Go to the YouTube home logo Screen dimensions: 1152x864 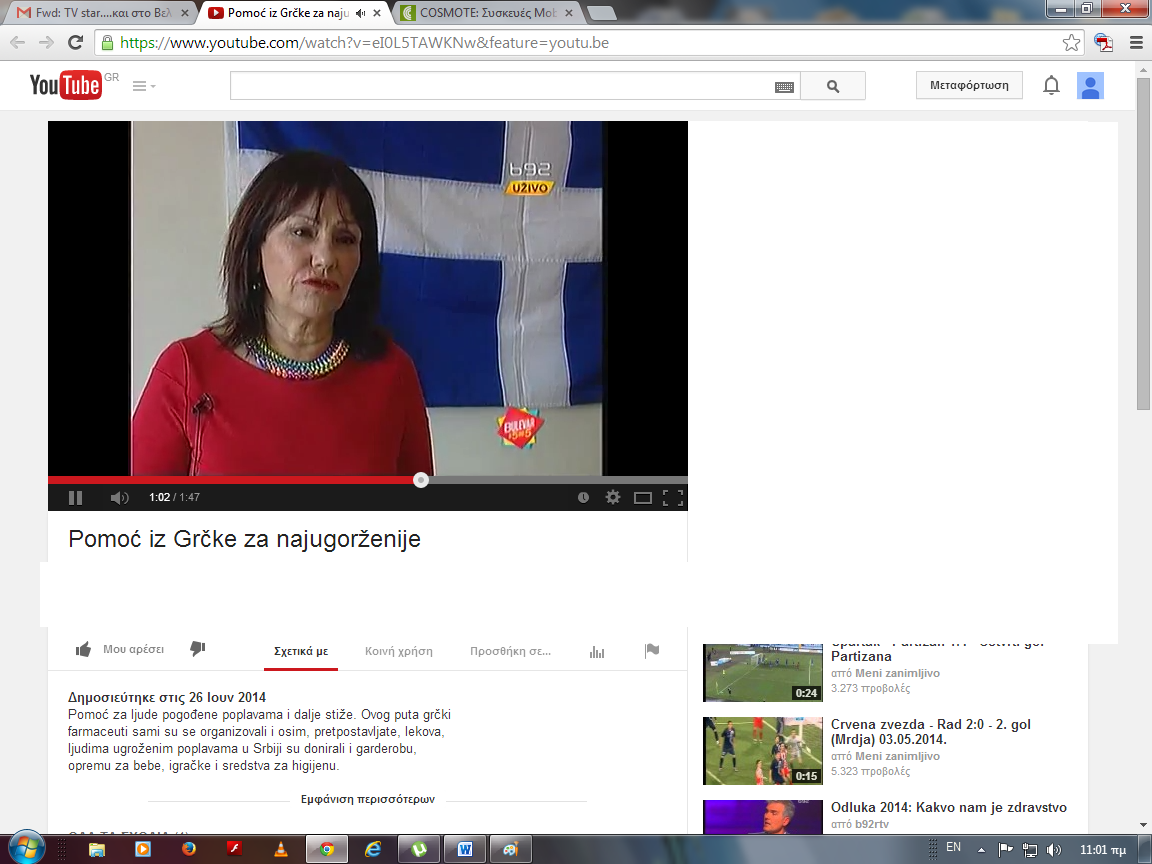coord(65,85)
